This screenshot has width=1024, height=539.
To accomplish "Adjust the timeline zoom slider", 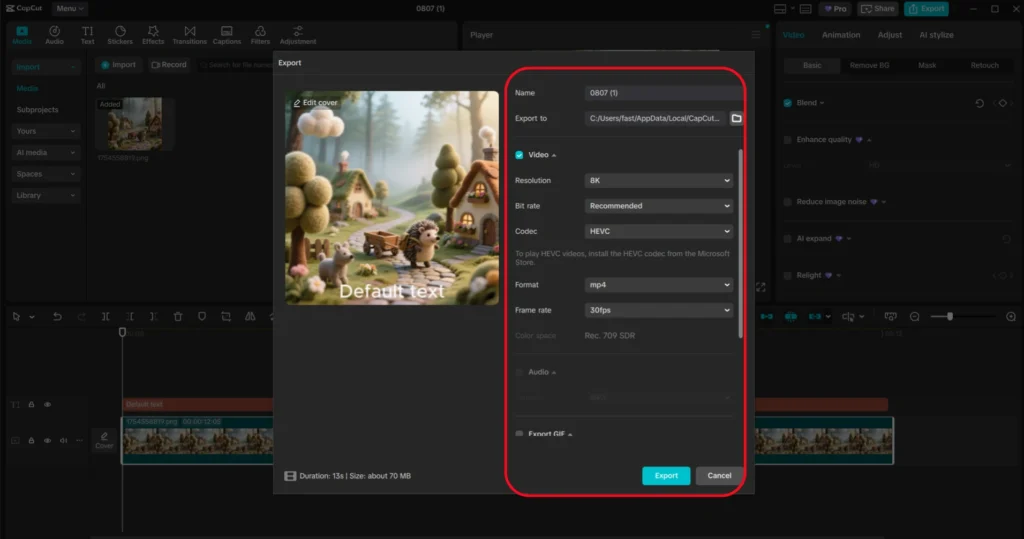I will click(950, 317).
